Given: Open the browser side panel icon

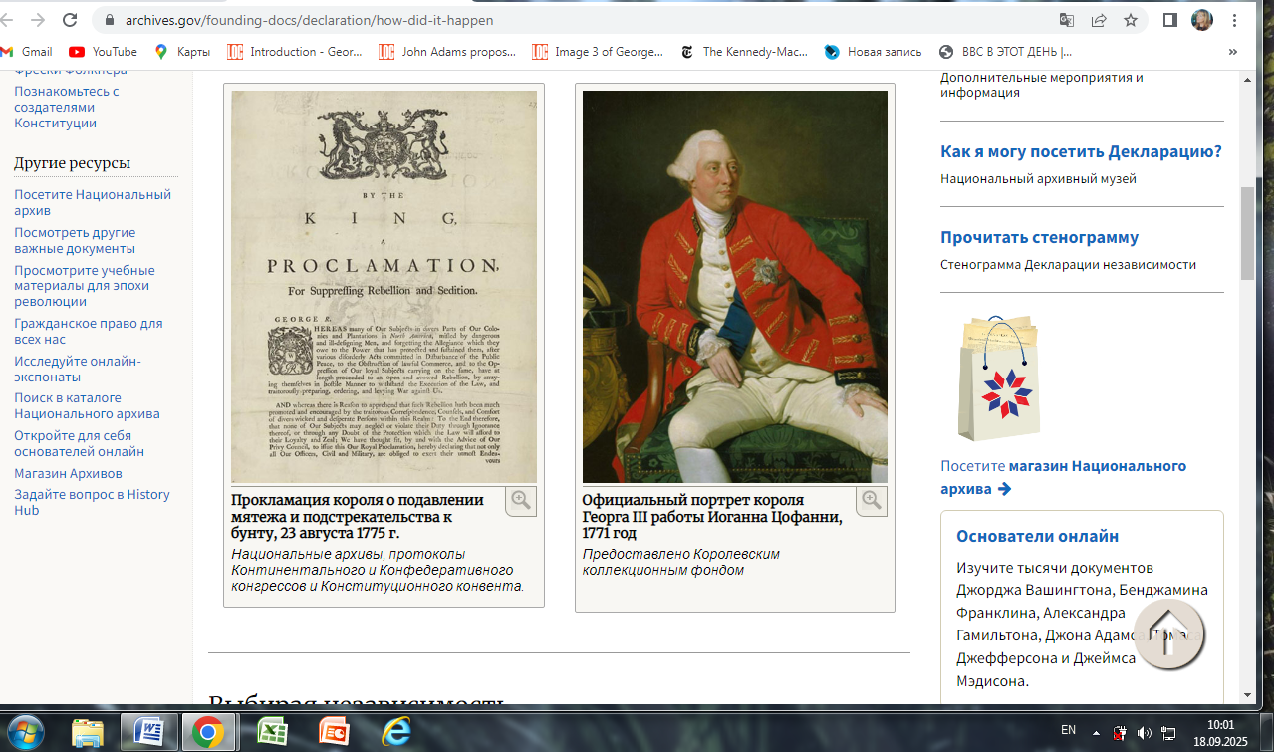Looking at the screenshot, I should [1170, 20].
